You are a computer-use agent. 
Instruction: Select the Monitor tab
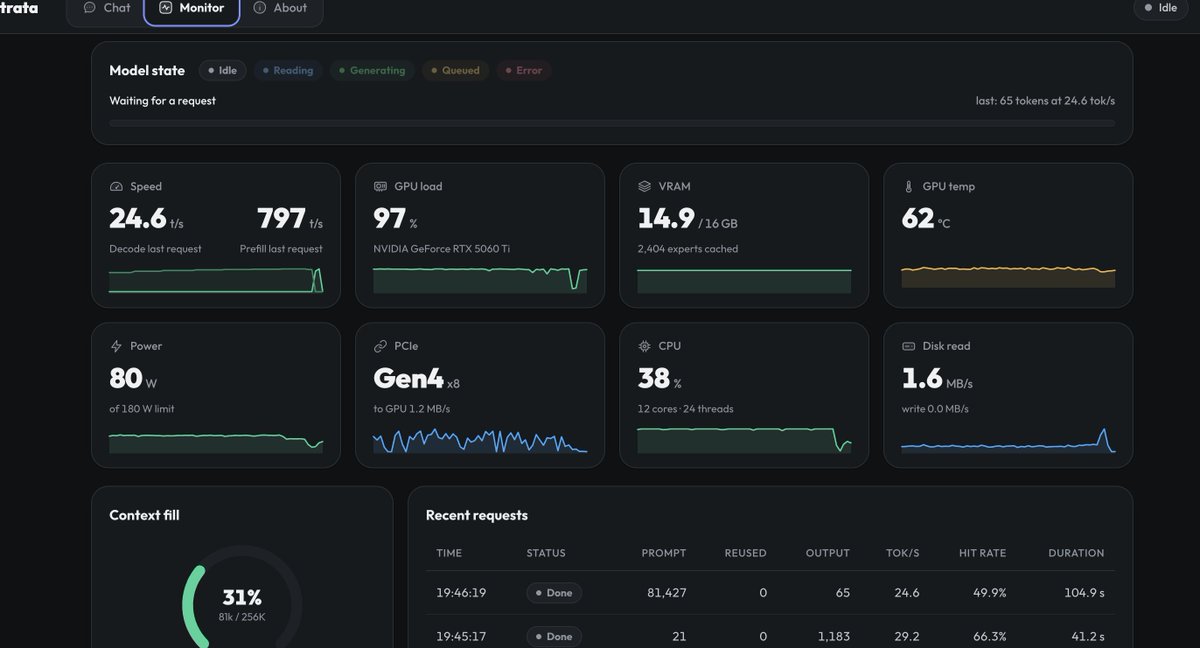pos(192,8)
